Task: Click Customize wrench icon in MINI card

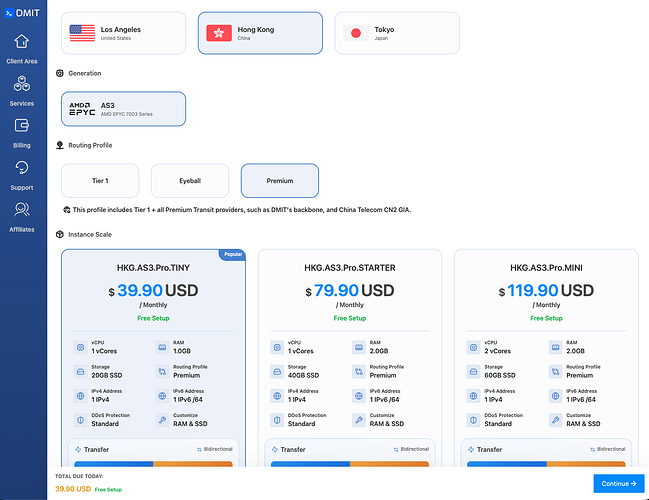Action: (x=555, y=420)
